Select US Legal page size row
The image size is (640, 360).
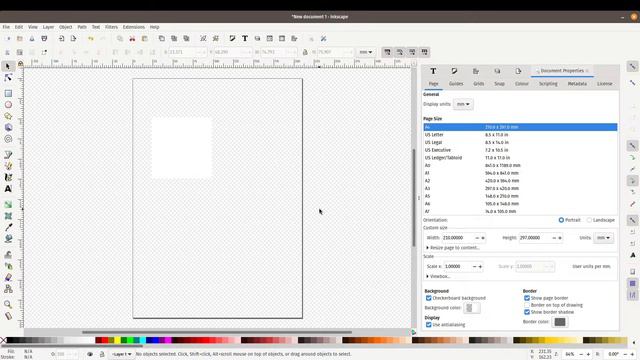coord(520,142)
